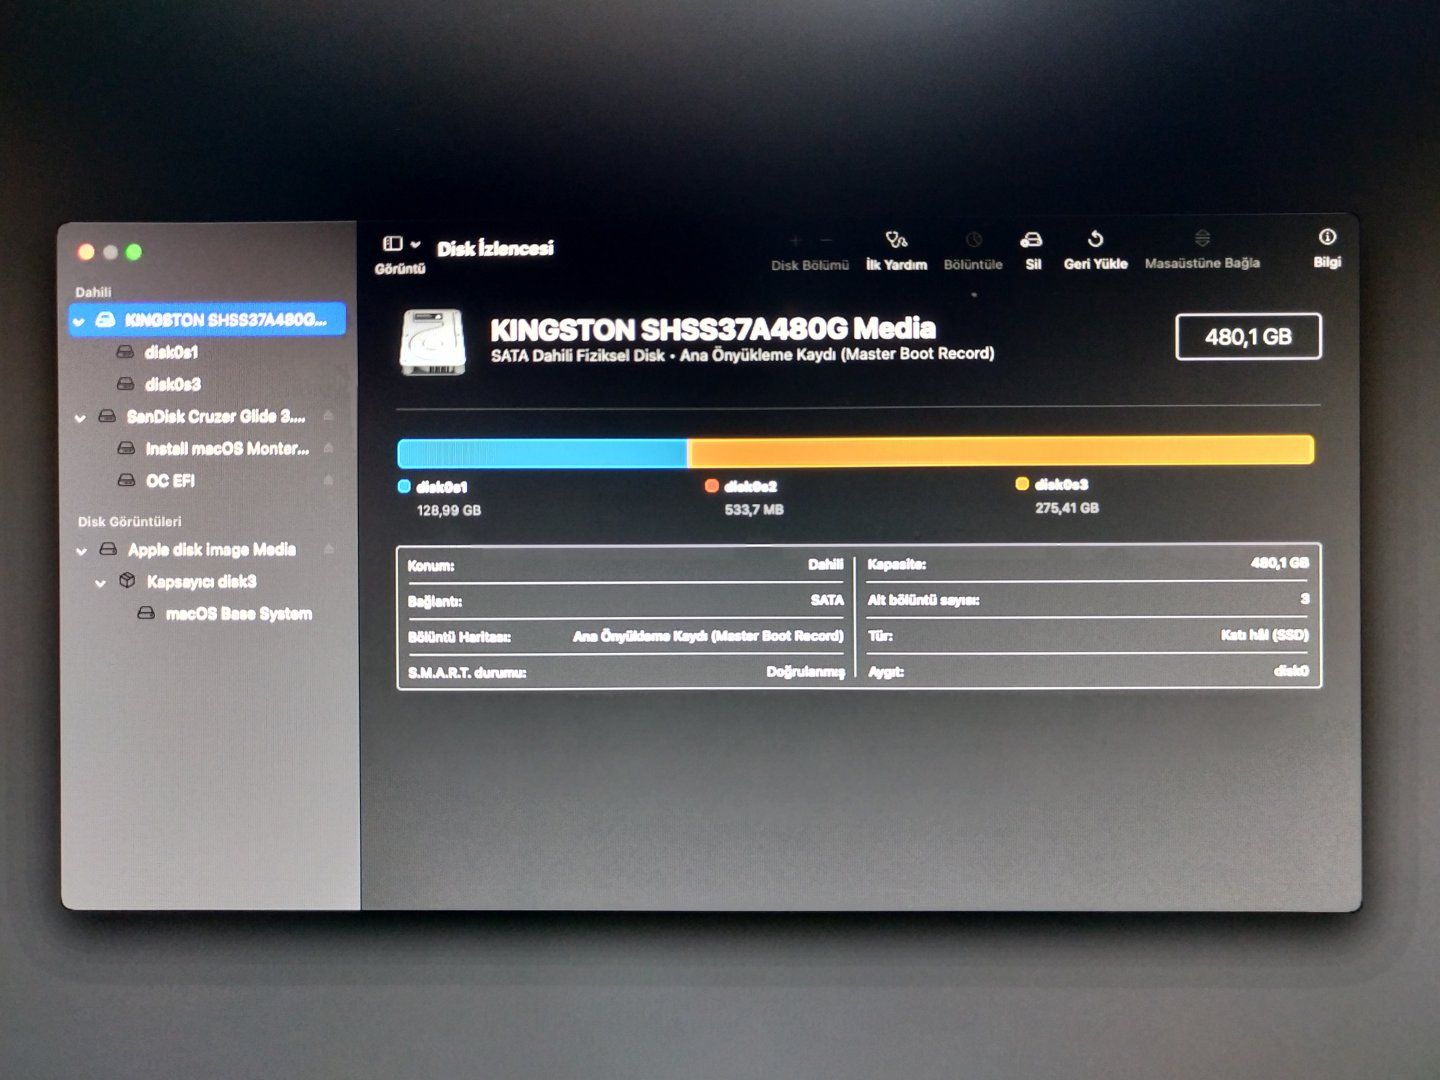
Task: Click the drive icon beside macOS Base System
Action: [146, 613]
